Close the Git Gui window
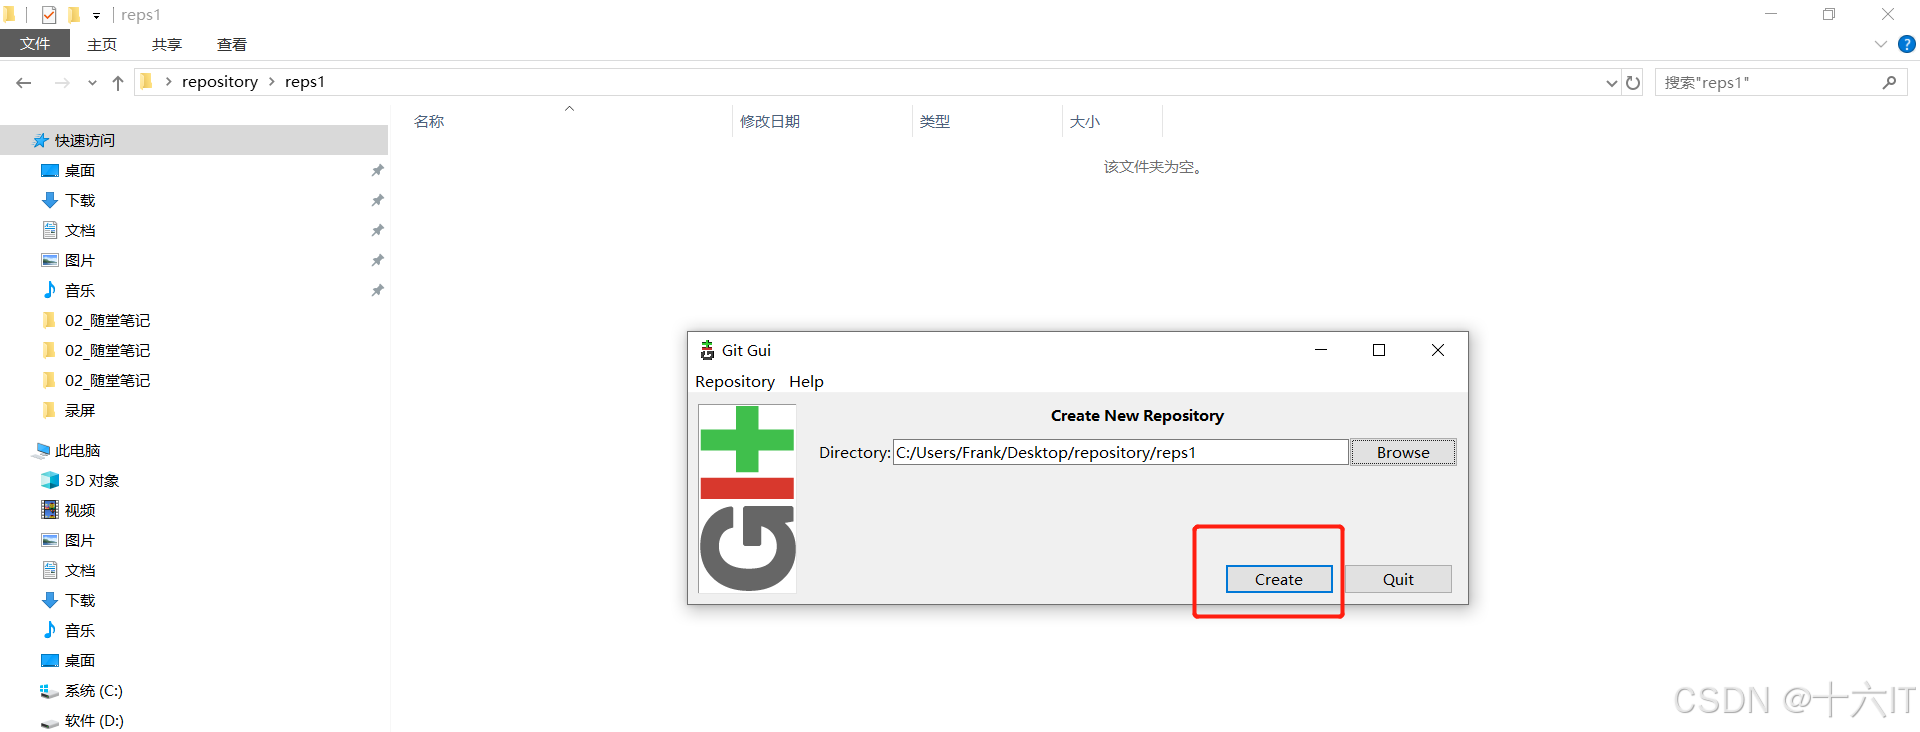 (1438, 350)
